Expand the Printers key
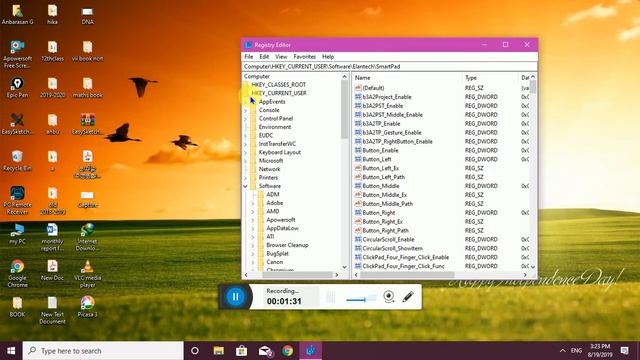Image resolution: width=640 pixels, height=360 pixels. coord(246,178)
